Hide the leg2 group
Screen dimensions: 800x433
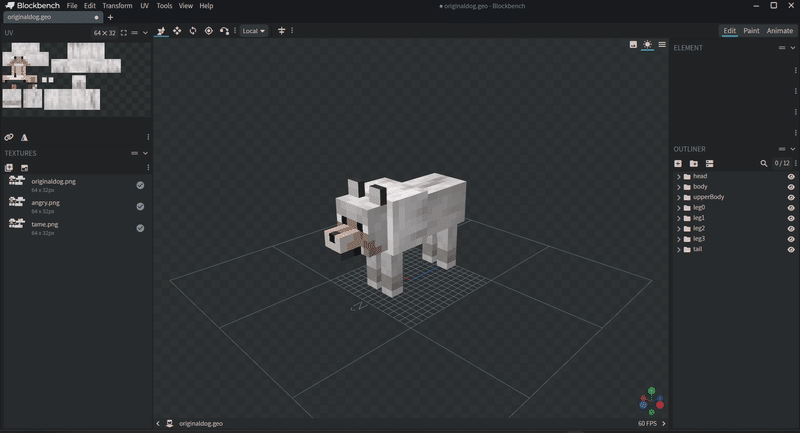tap(791, 228)
